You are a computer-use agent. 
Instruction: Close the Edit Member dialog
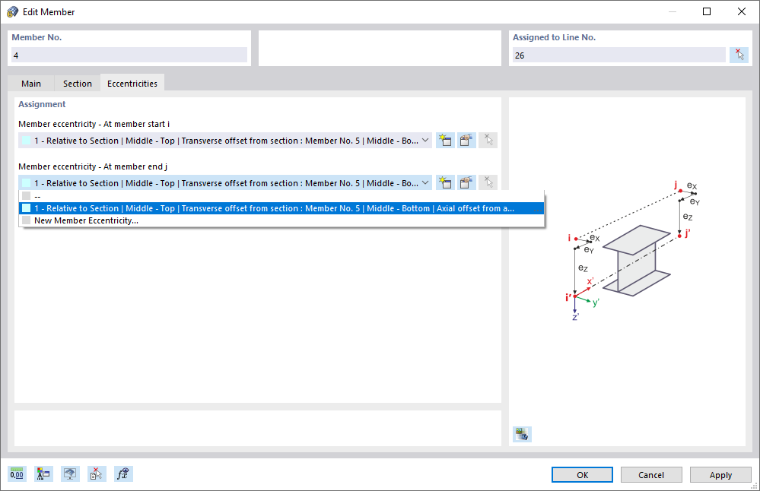(x=741, y=12)
